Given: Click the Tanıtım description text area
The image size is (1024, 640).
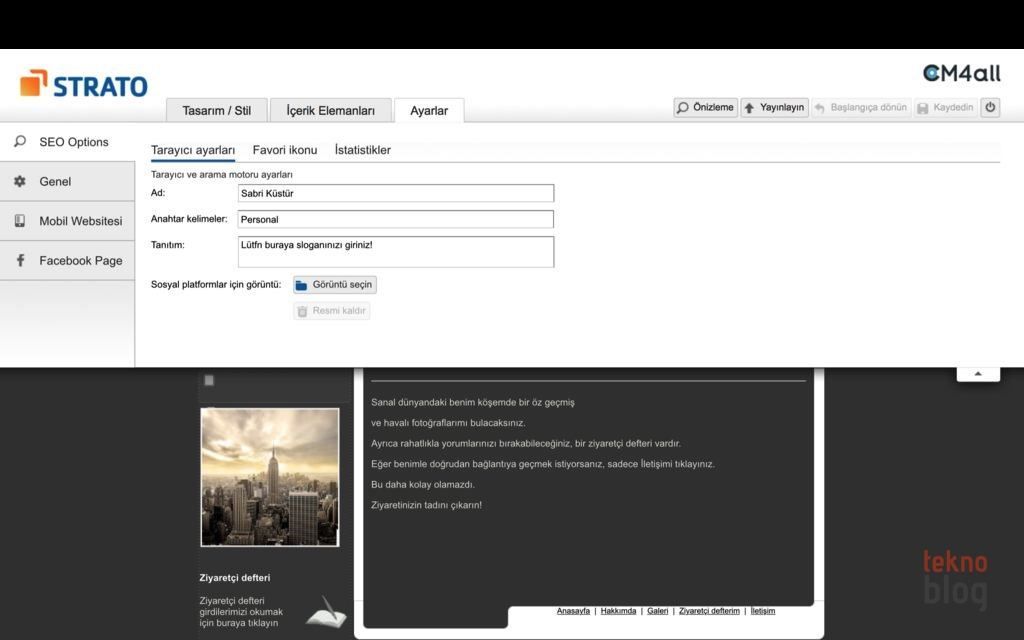Looking at the screenshot, I should [x=395, y=252].
